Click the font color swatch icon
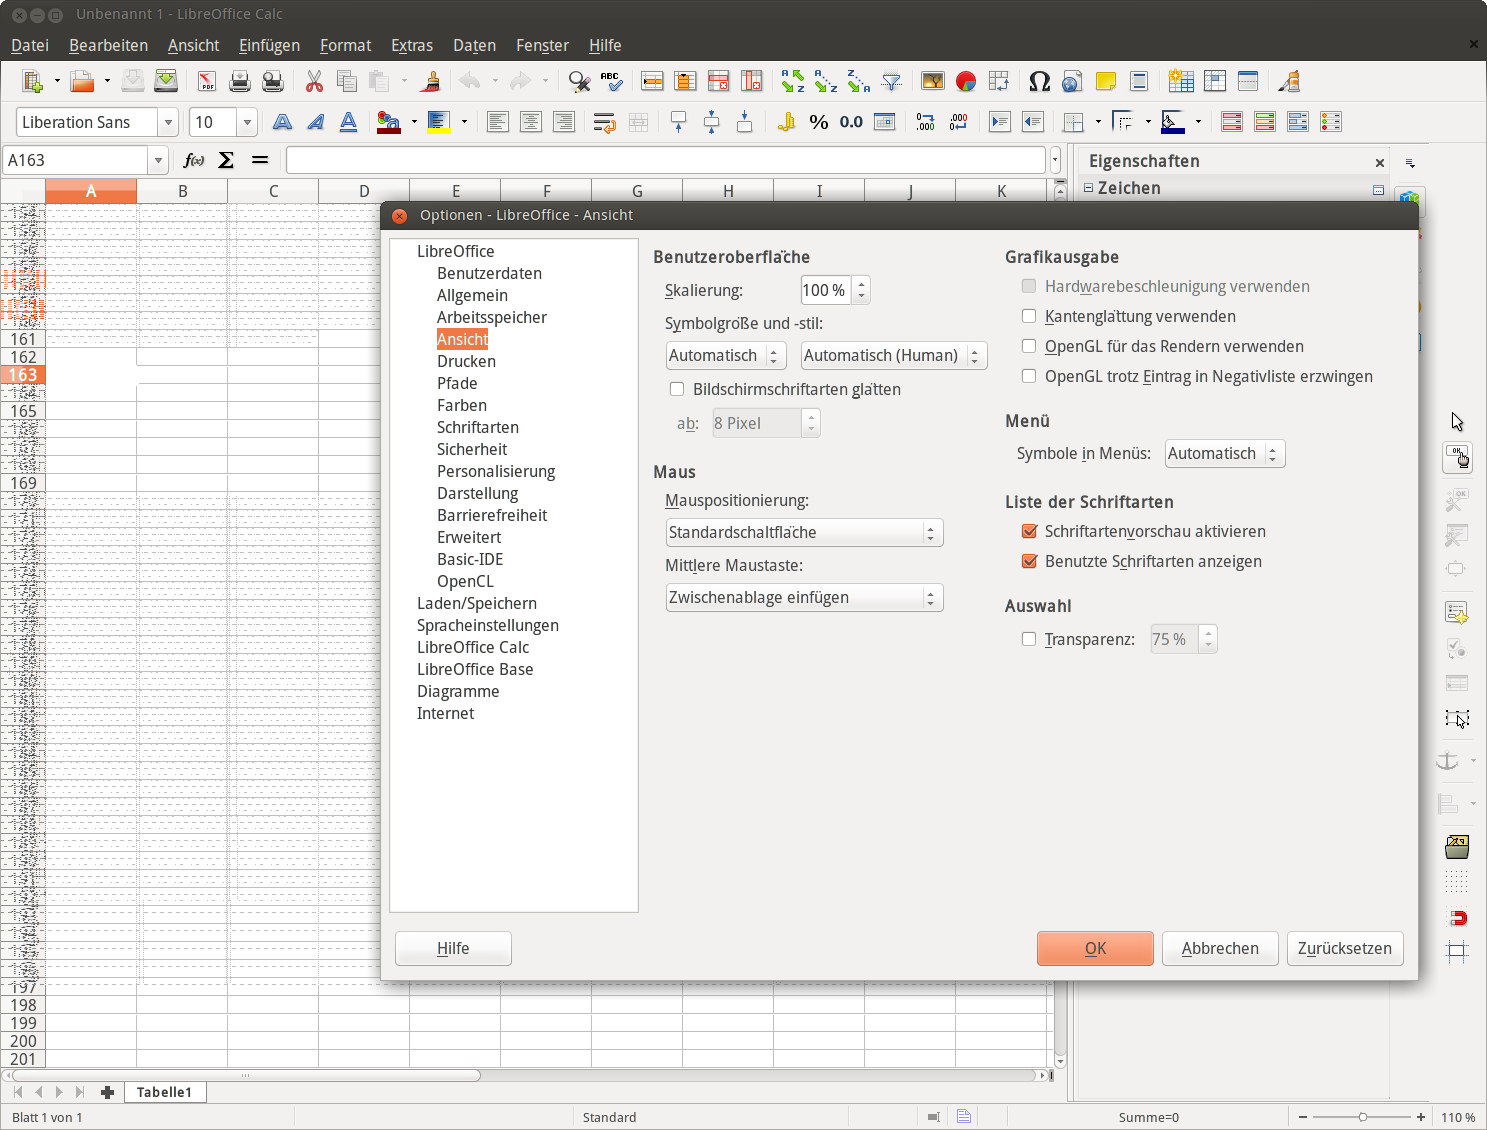The image size is (1487, 1130). 388,122
